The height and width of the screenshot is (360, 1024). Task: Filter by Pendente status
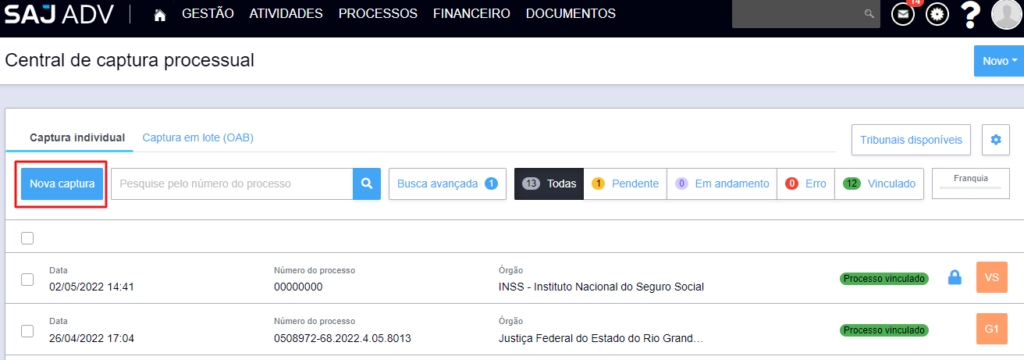click(625, 184)
